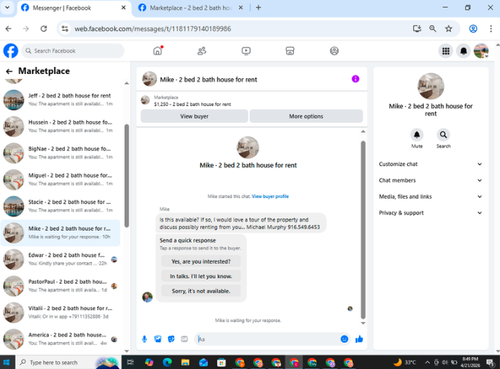Follow the View buyer profile link
This screenshot has width=500, height=369.
[270, 196]
